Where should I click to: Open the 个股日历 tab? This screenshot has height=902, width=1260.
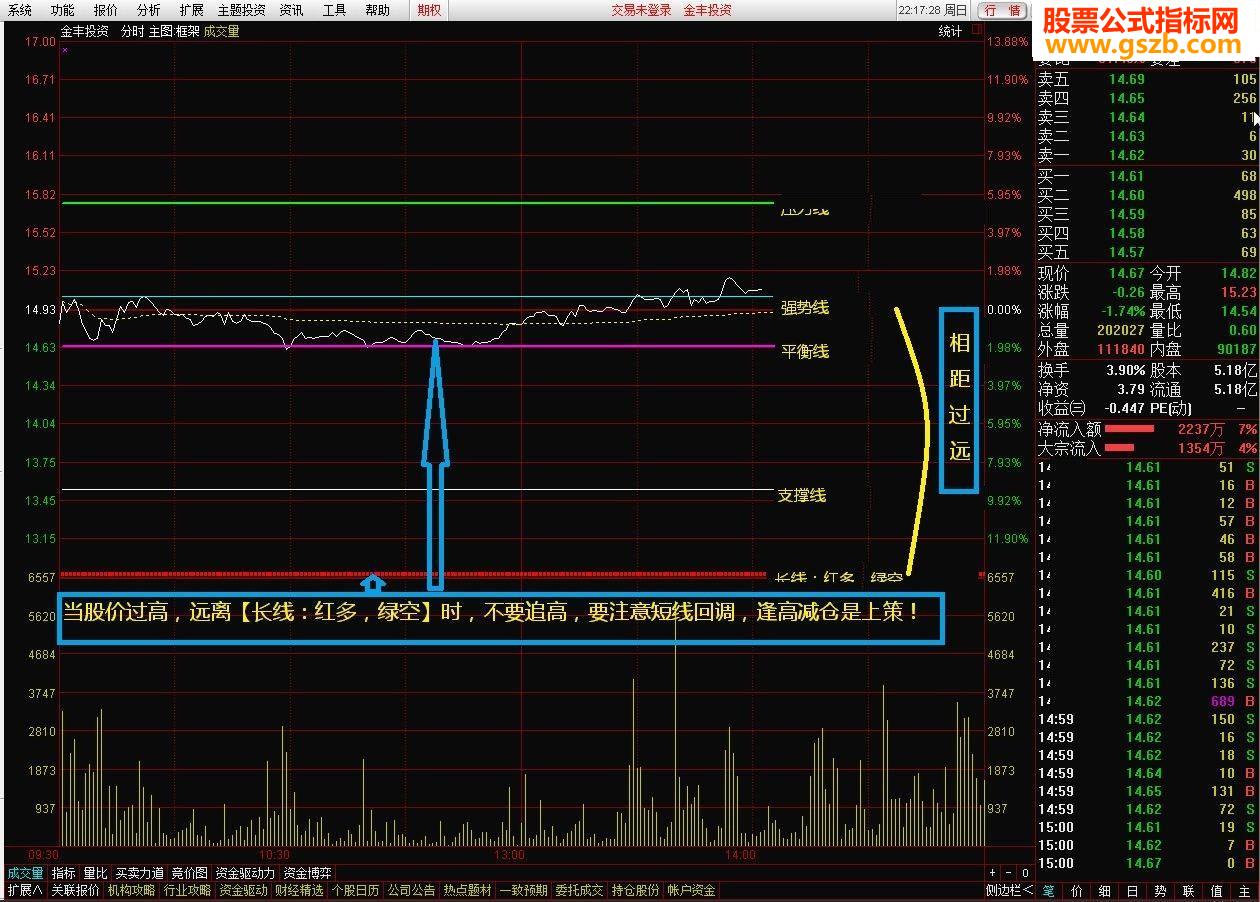point(355,890)
